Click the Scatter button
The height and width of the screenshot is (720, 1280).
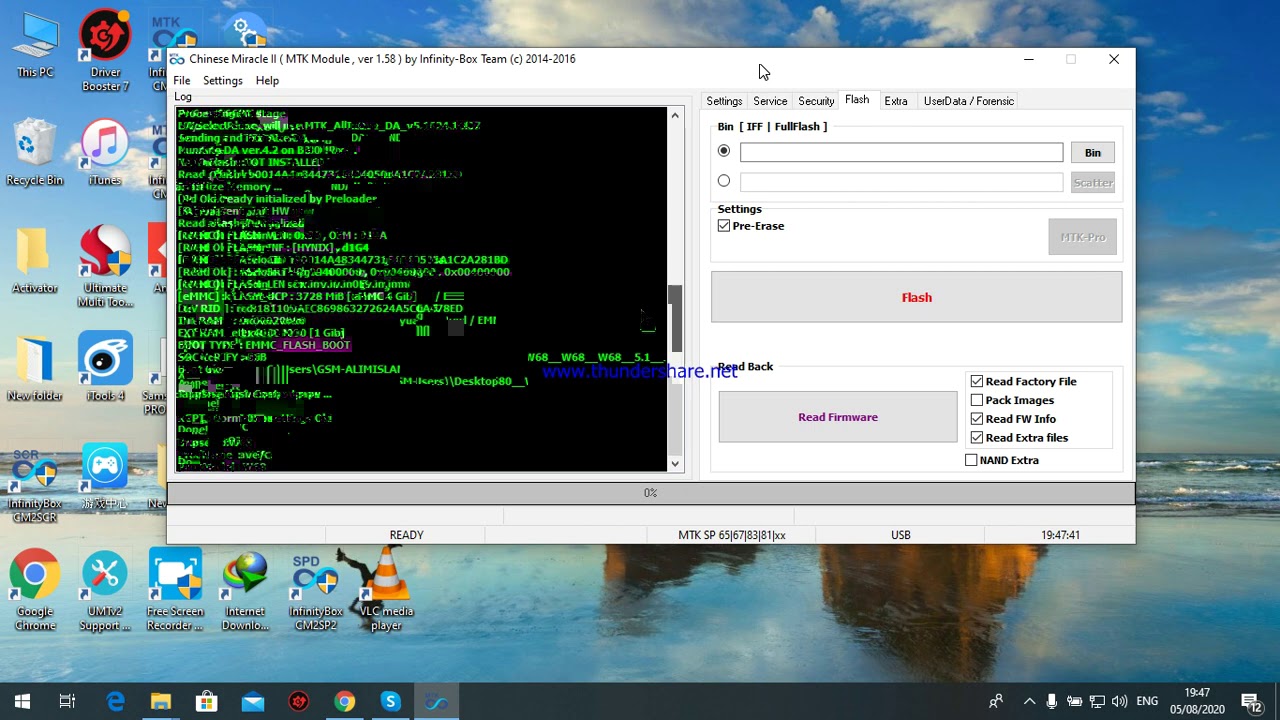point(1093,182)
